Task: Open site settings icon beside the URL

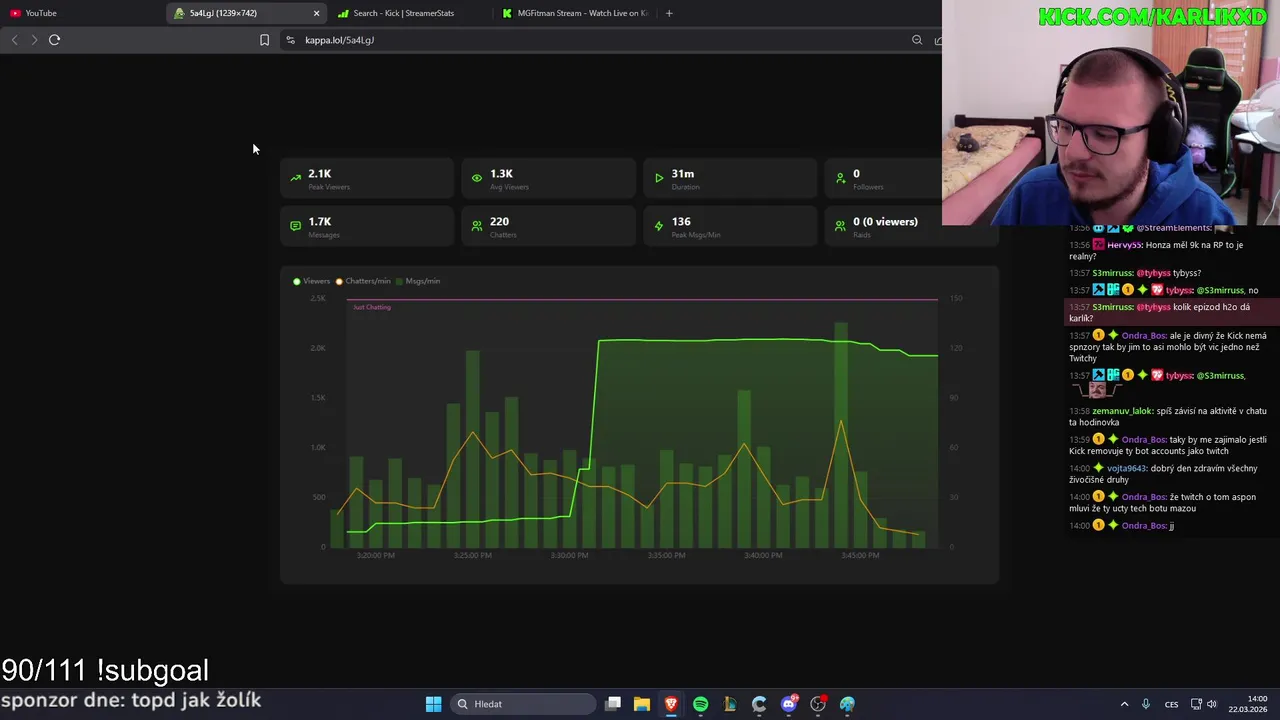Action: 290,40
